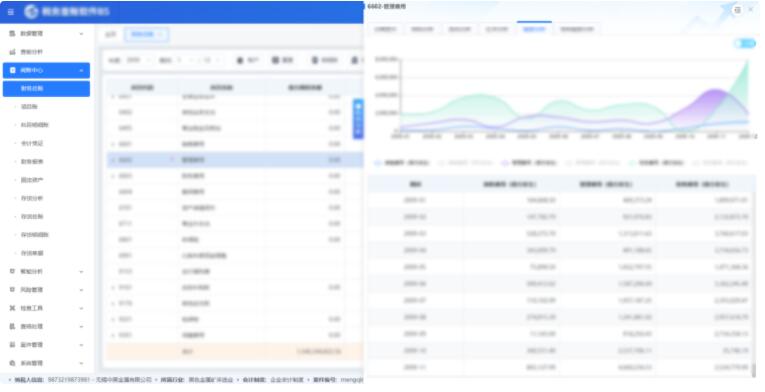The width and height of the screenshot is (765, 392).
Task: Open the year dropdown in table toolbar
Action: pos(137,60)
